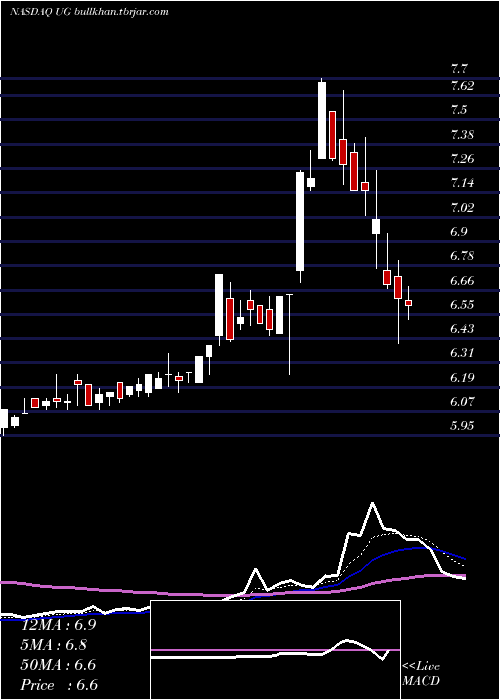Click the 7.7 price axis label

[x=459, y=69]
